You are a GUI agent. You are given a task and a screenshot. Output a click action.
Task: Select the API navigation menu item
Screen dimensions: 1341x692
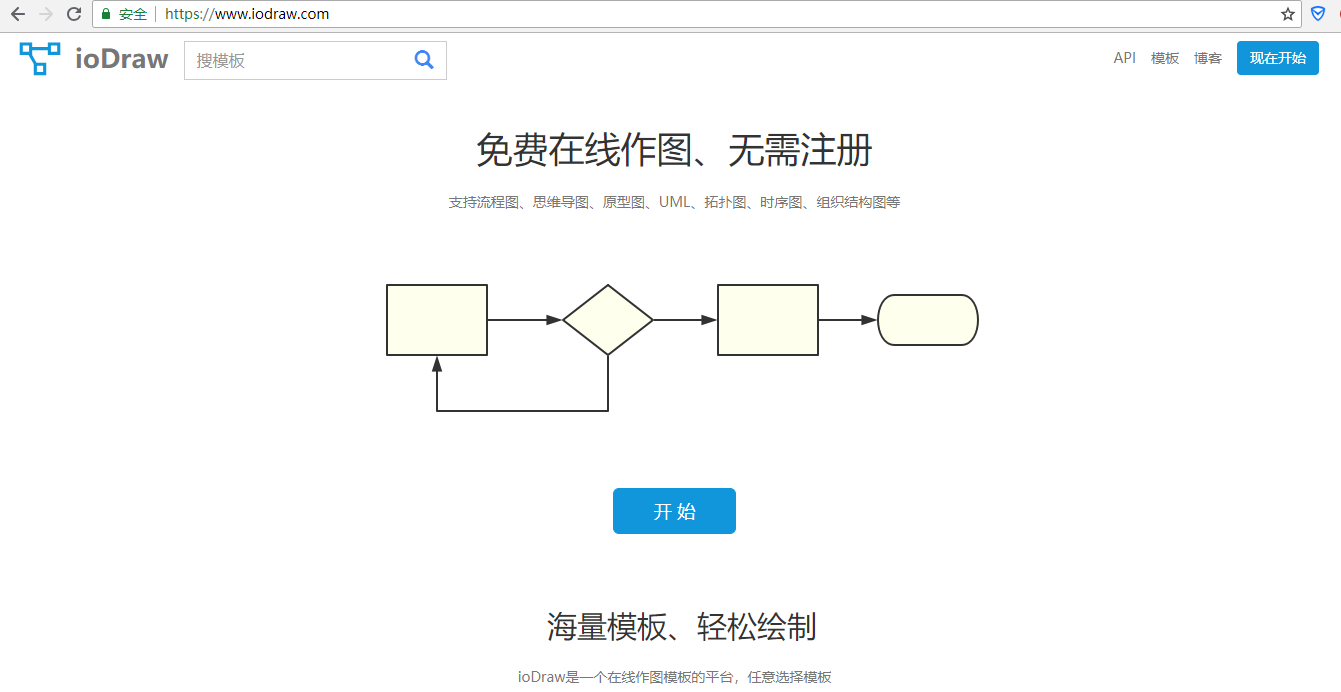(x=1124, y=58)
